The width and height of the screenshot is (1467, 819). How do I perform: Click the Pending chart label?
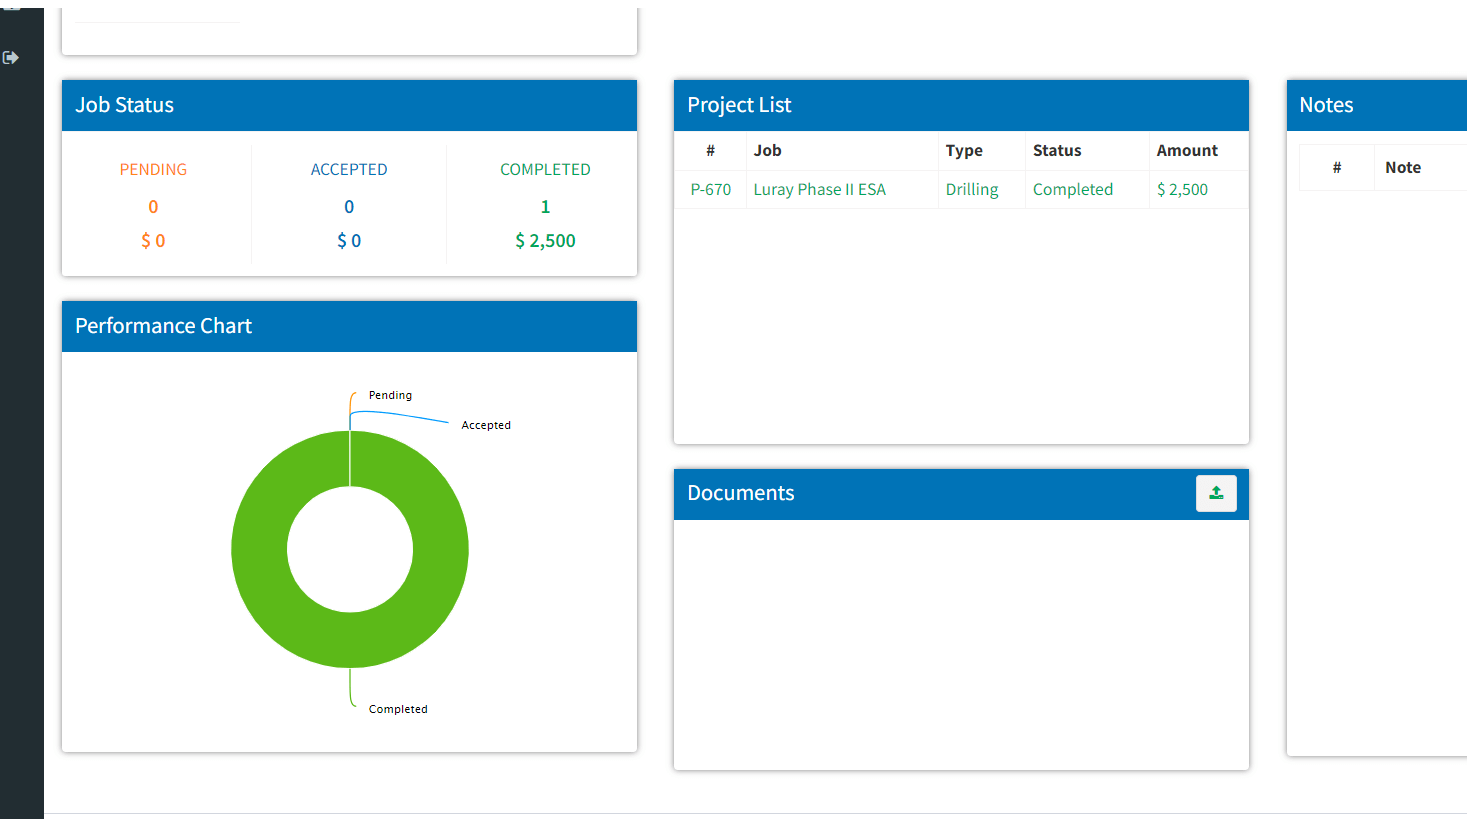point(390,395)
